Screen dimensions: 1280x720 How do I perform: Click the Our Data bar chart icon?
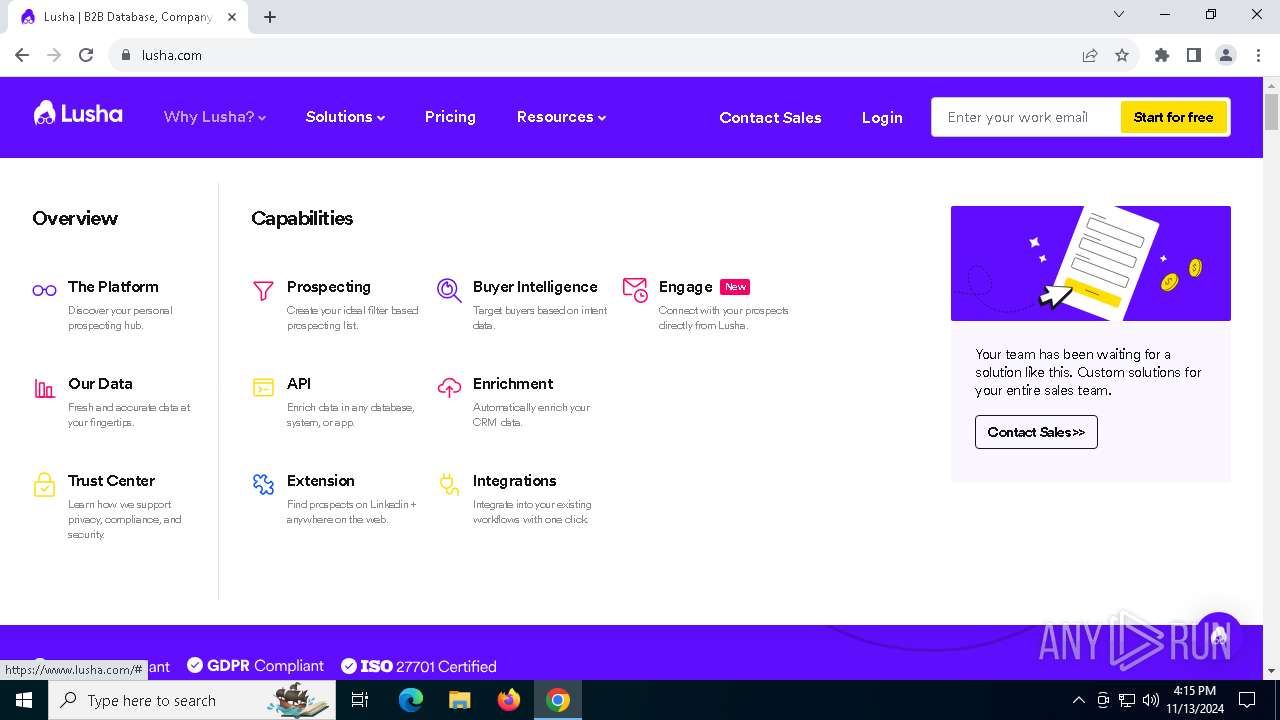pyautogui.click(x=44, y=388)
